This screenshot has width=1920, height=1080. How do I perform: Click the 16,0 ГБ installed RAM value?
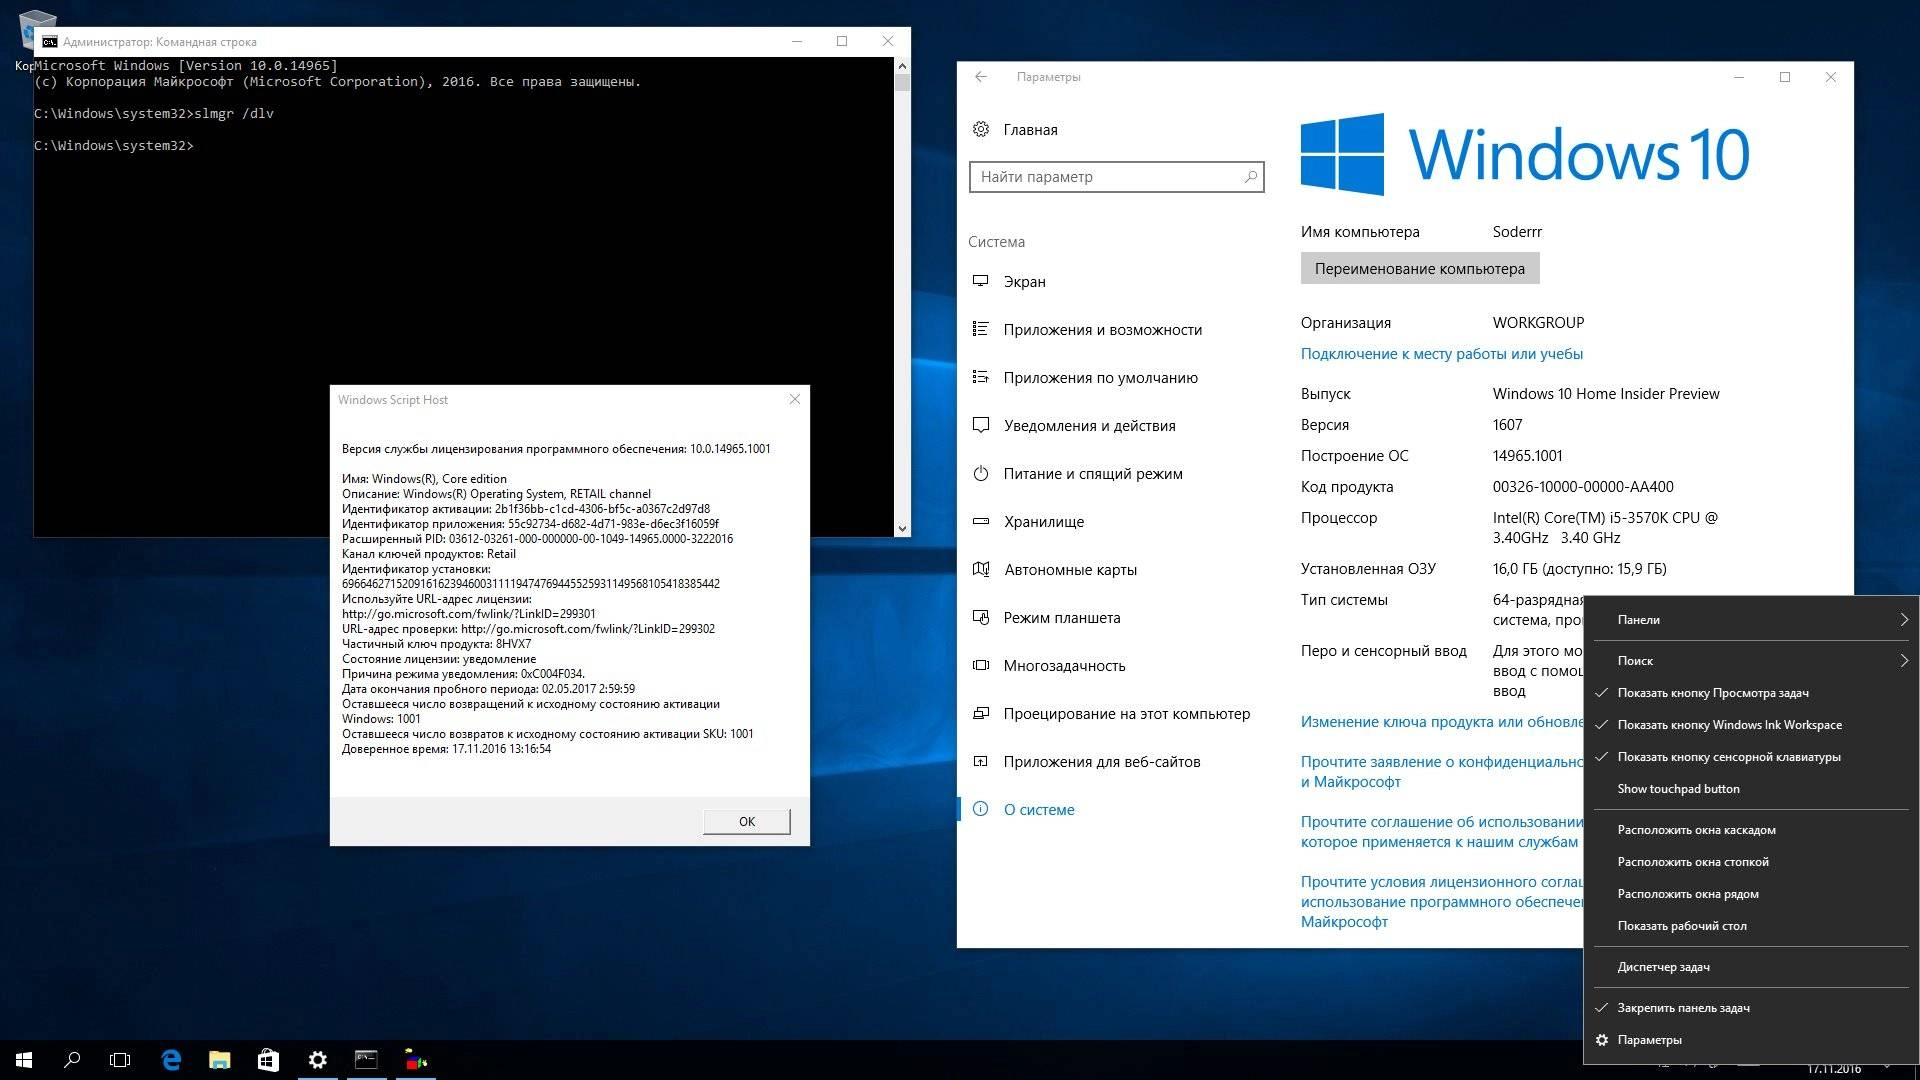pyautogui.click(x=1579, y=569)
